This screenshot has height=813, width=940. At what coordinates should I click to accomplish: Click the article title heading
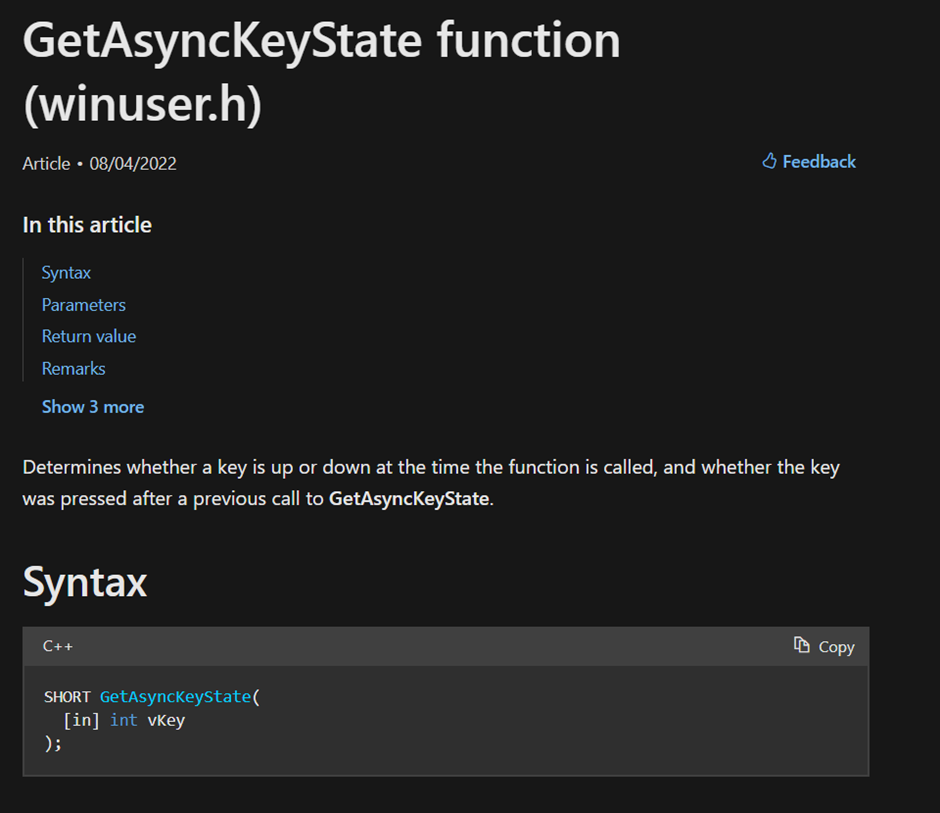click(x=321, y=71)
